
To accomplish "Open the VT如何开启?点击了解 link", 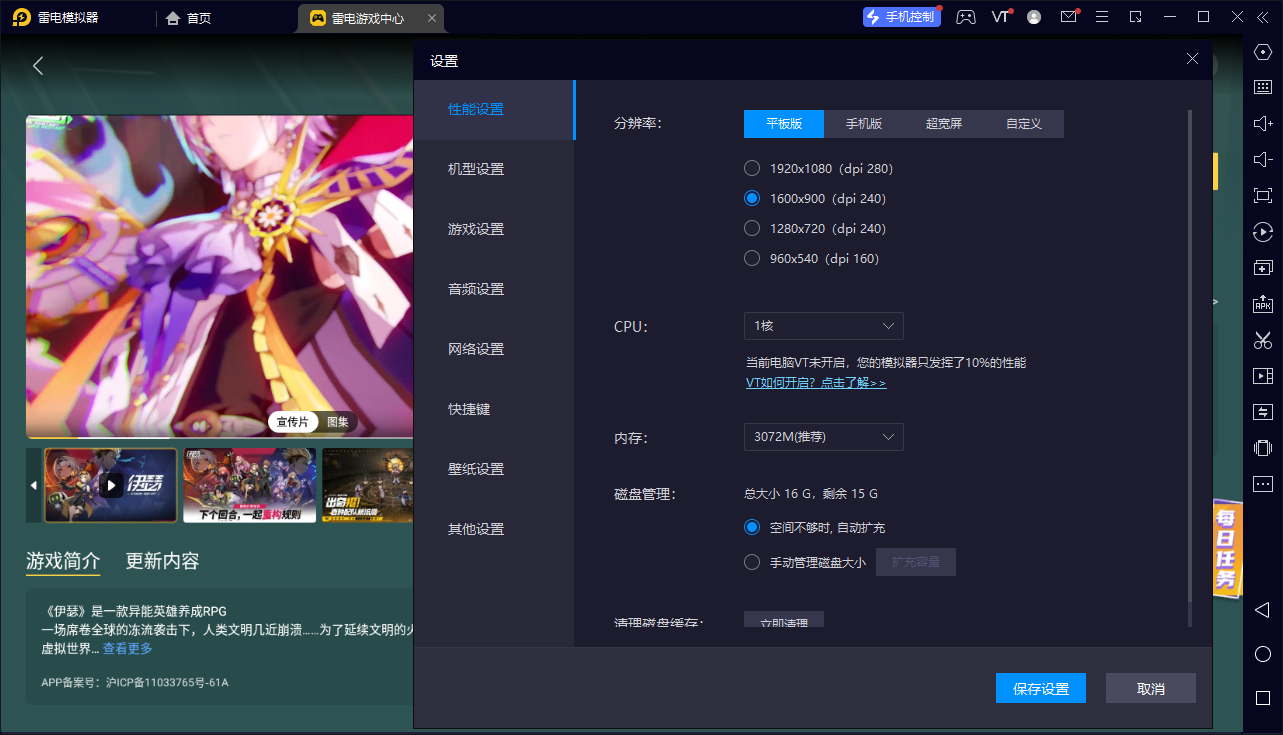I will [816, 383].
